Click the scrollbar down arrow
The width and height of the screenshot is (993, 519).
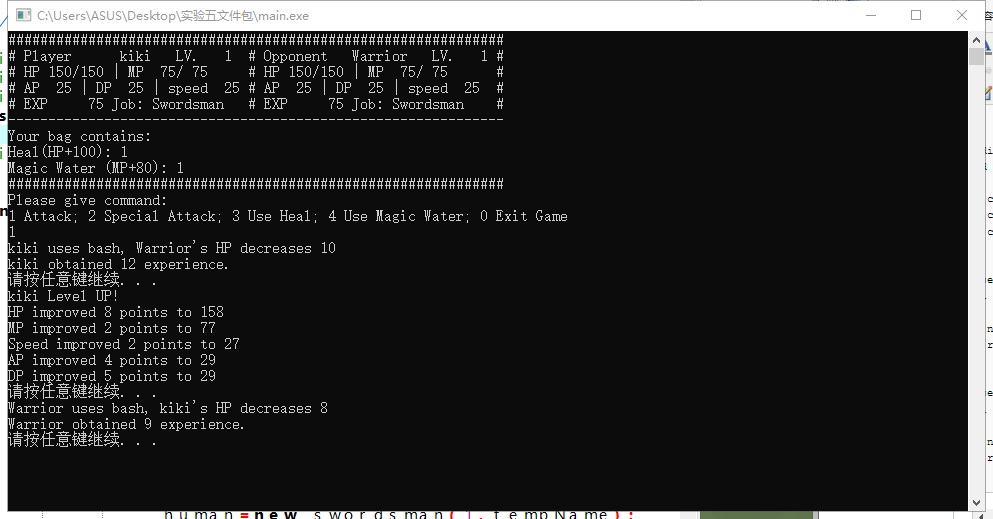coord(976,503)
